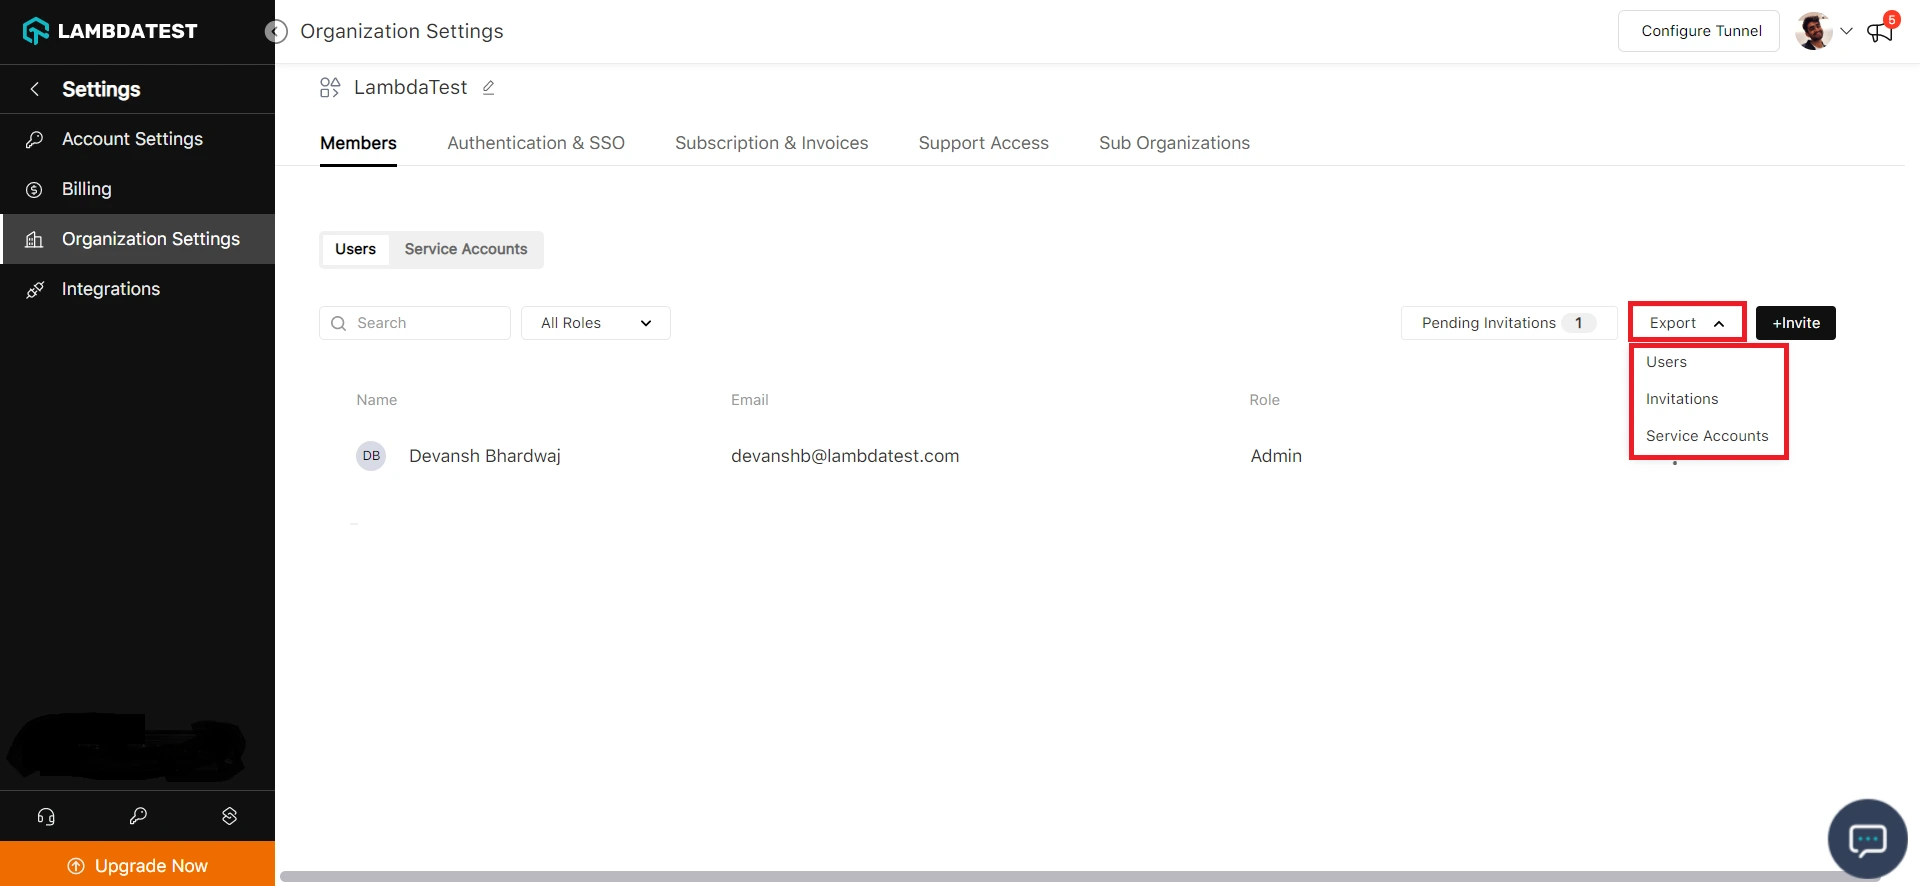Collapse the sidebar with the arrow icon

pyautogui.click(x=276, y=32)
